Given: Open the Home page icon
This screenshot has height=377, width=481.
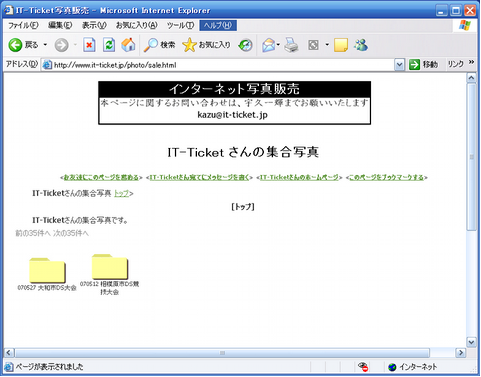Looking at the screenshot, I should click(128, 45).
